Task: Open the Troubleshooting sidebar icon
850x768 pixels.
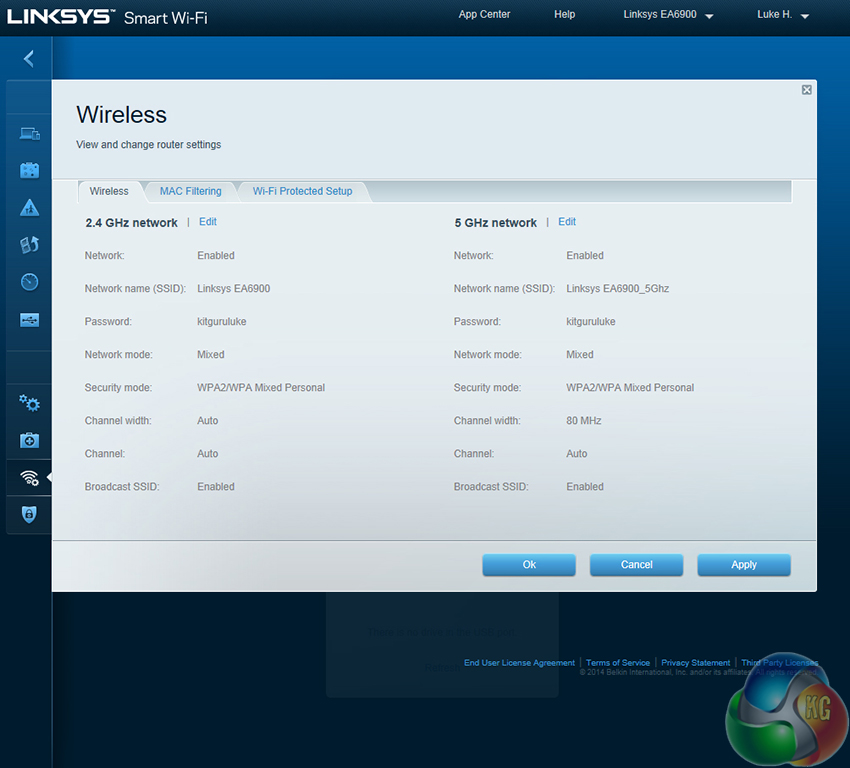Action: [29, 440]
